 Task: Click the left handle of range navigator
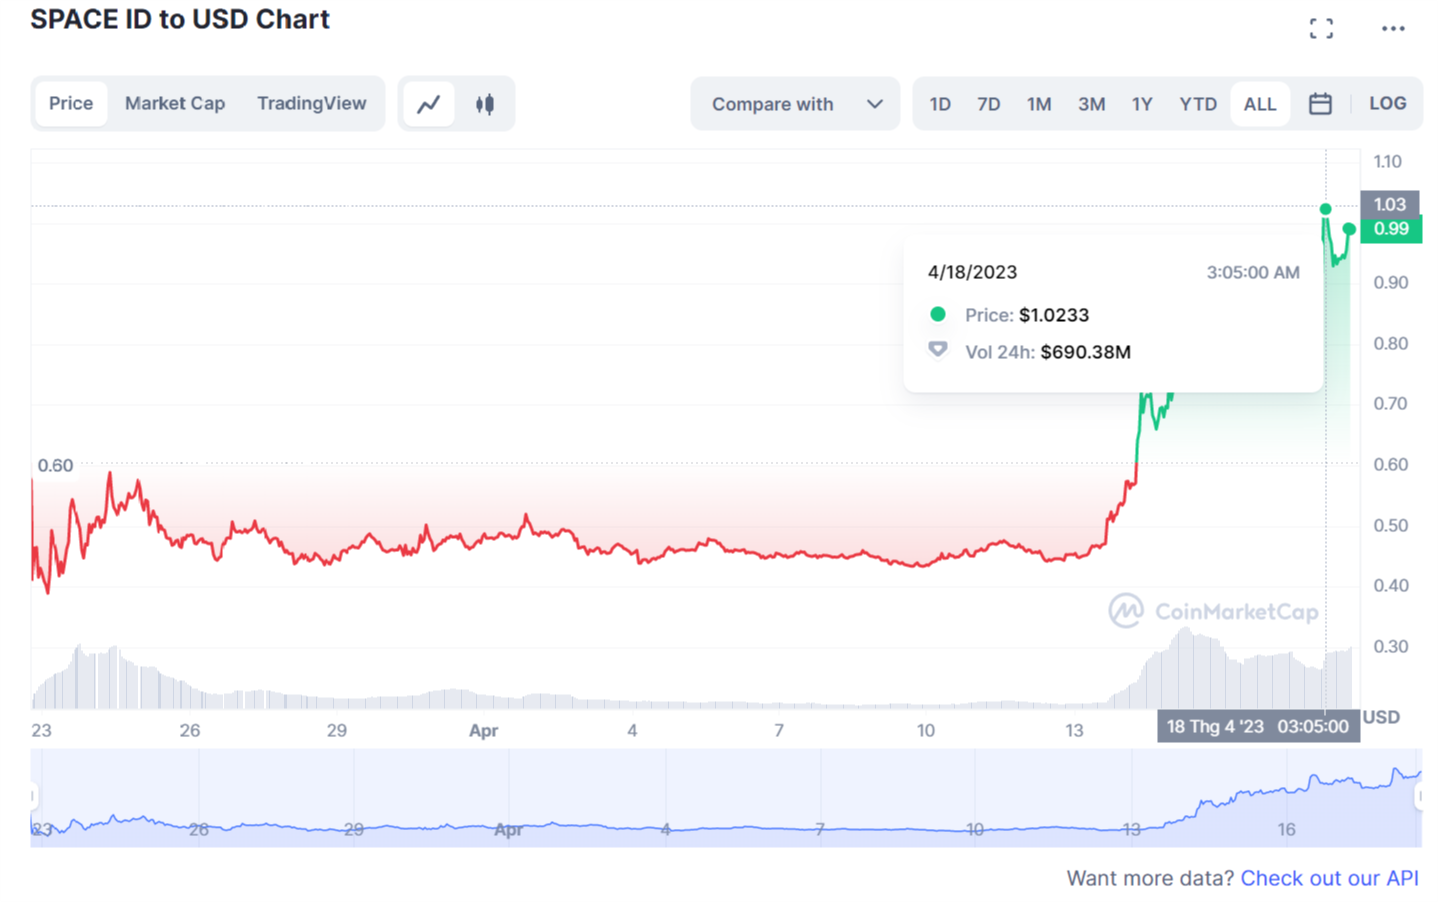(33, 797)
